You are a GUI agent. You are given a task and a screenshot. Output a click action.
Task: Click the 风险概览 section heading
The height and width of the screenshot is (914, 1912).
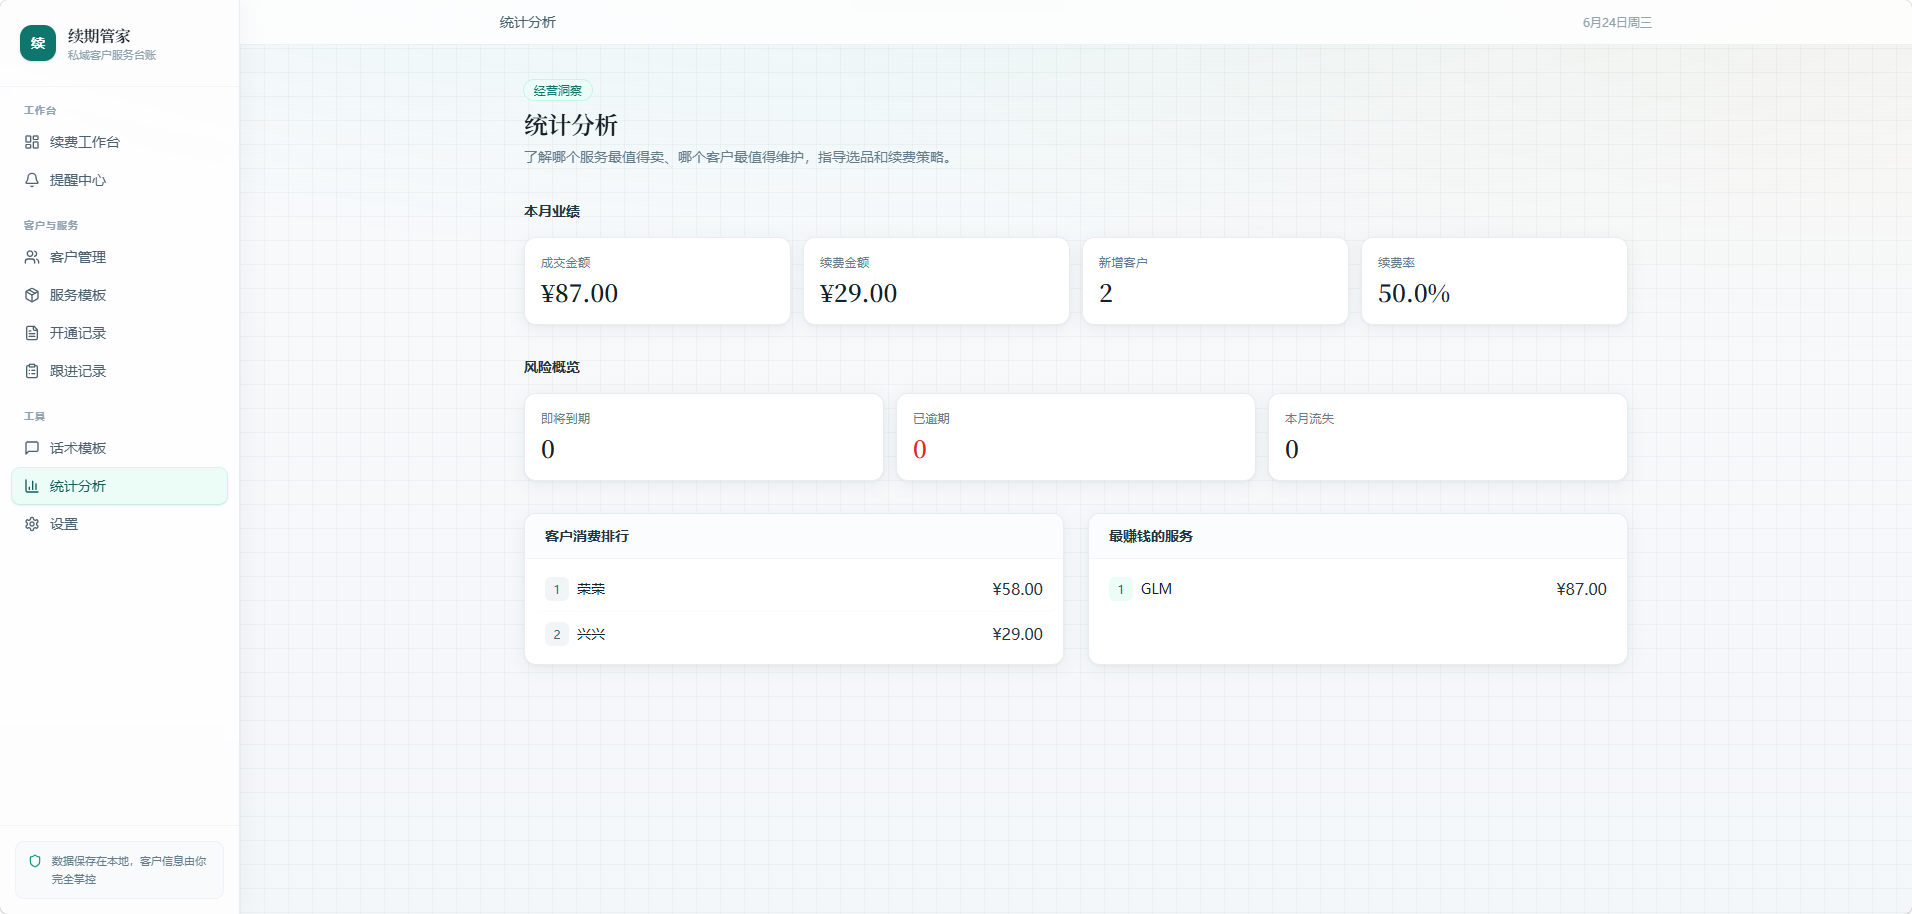click(x=552, y=367)
